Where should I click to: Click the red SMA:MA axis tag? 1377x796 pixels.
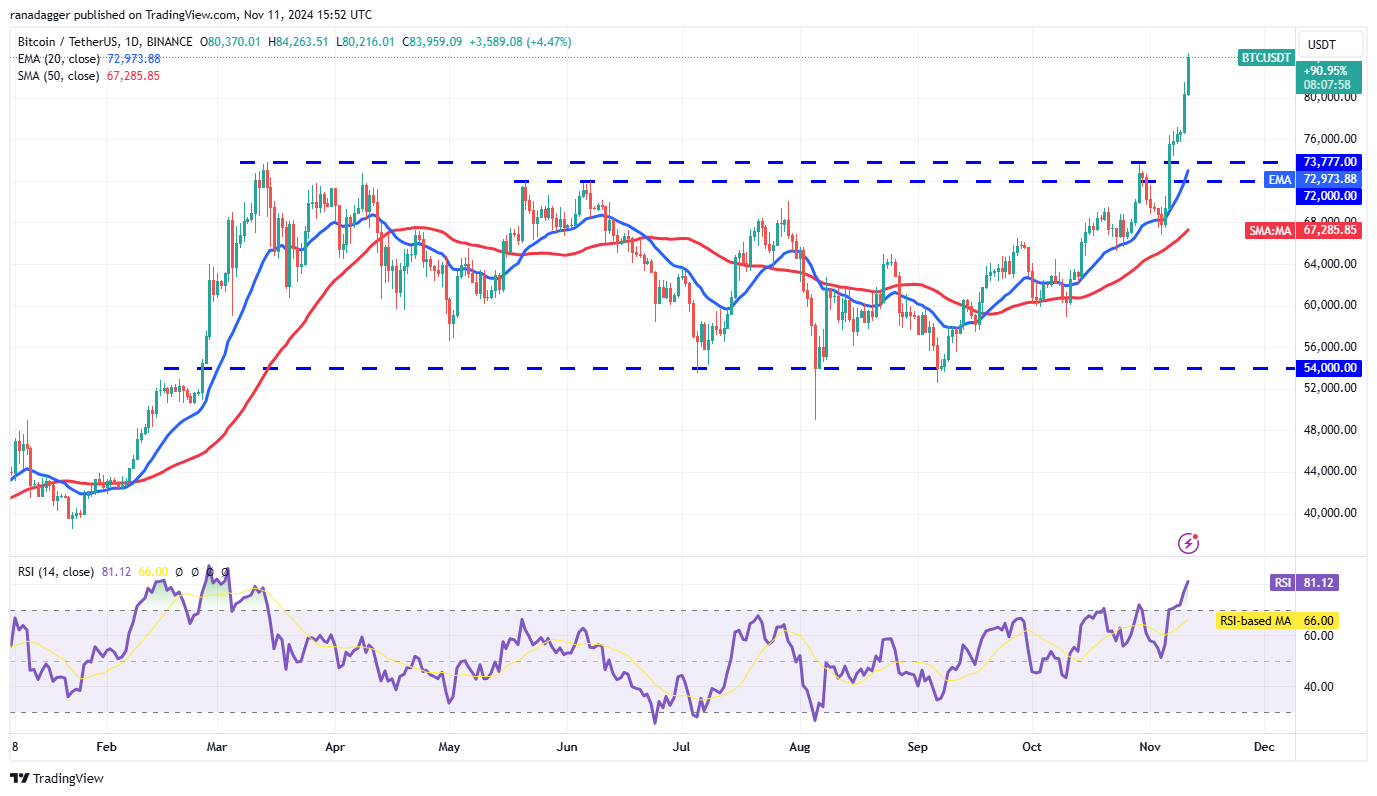click(1272, 230)
